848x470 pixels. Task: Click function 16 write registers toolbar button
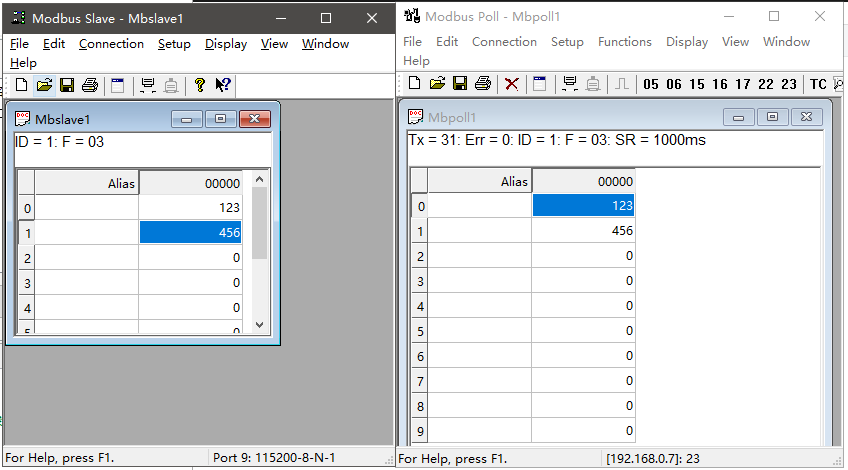pyautogui.click(x=720, y=84)
